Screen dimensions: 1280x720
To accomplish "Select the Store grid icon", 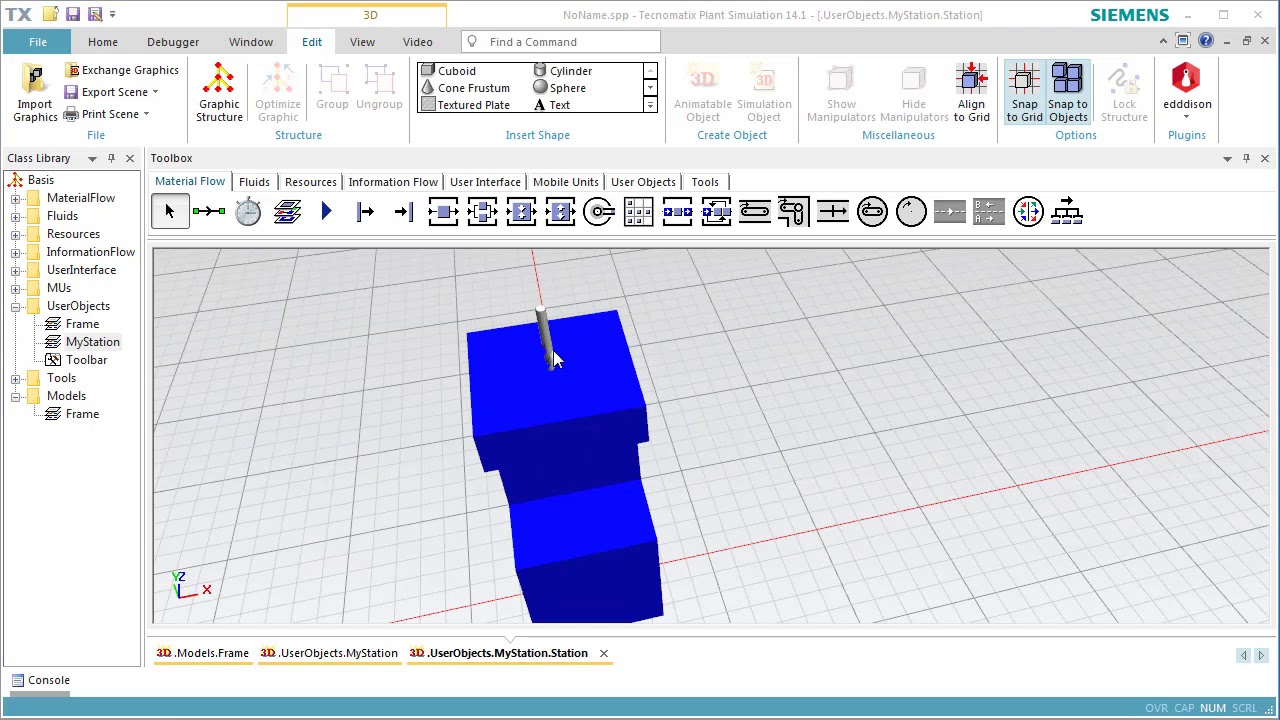I will 638,211.
